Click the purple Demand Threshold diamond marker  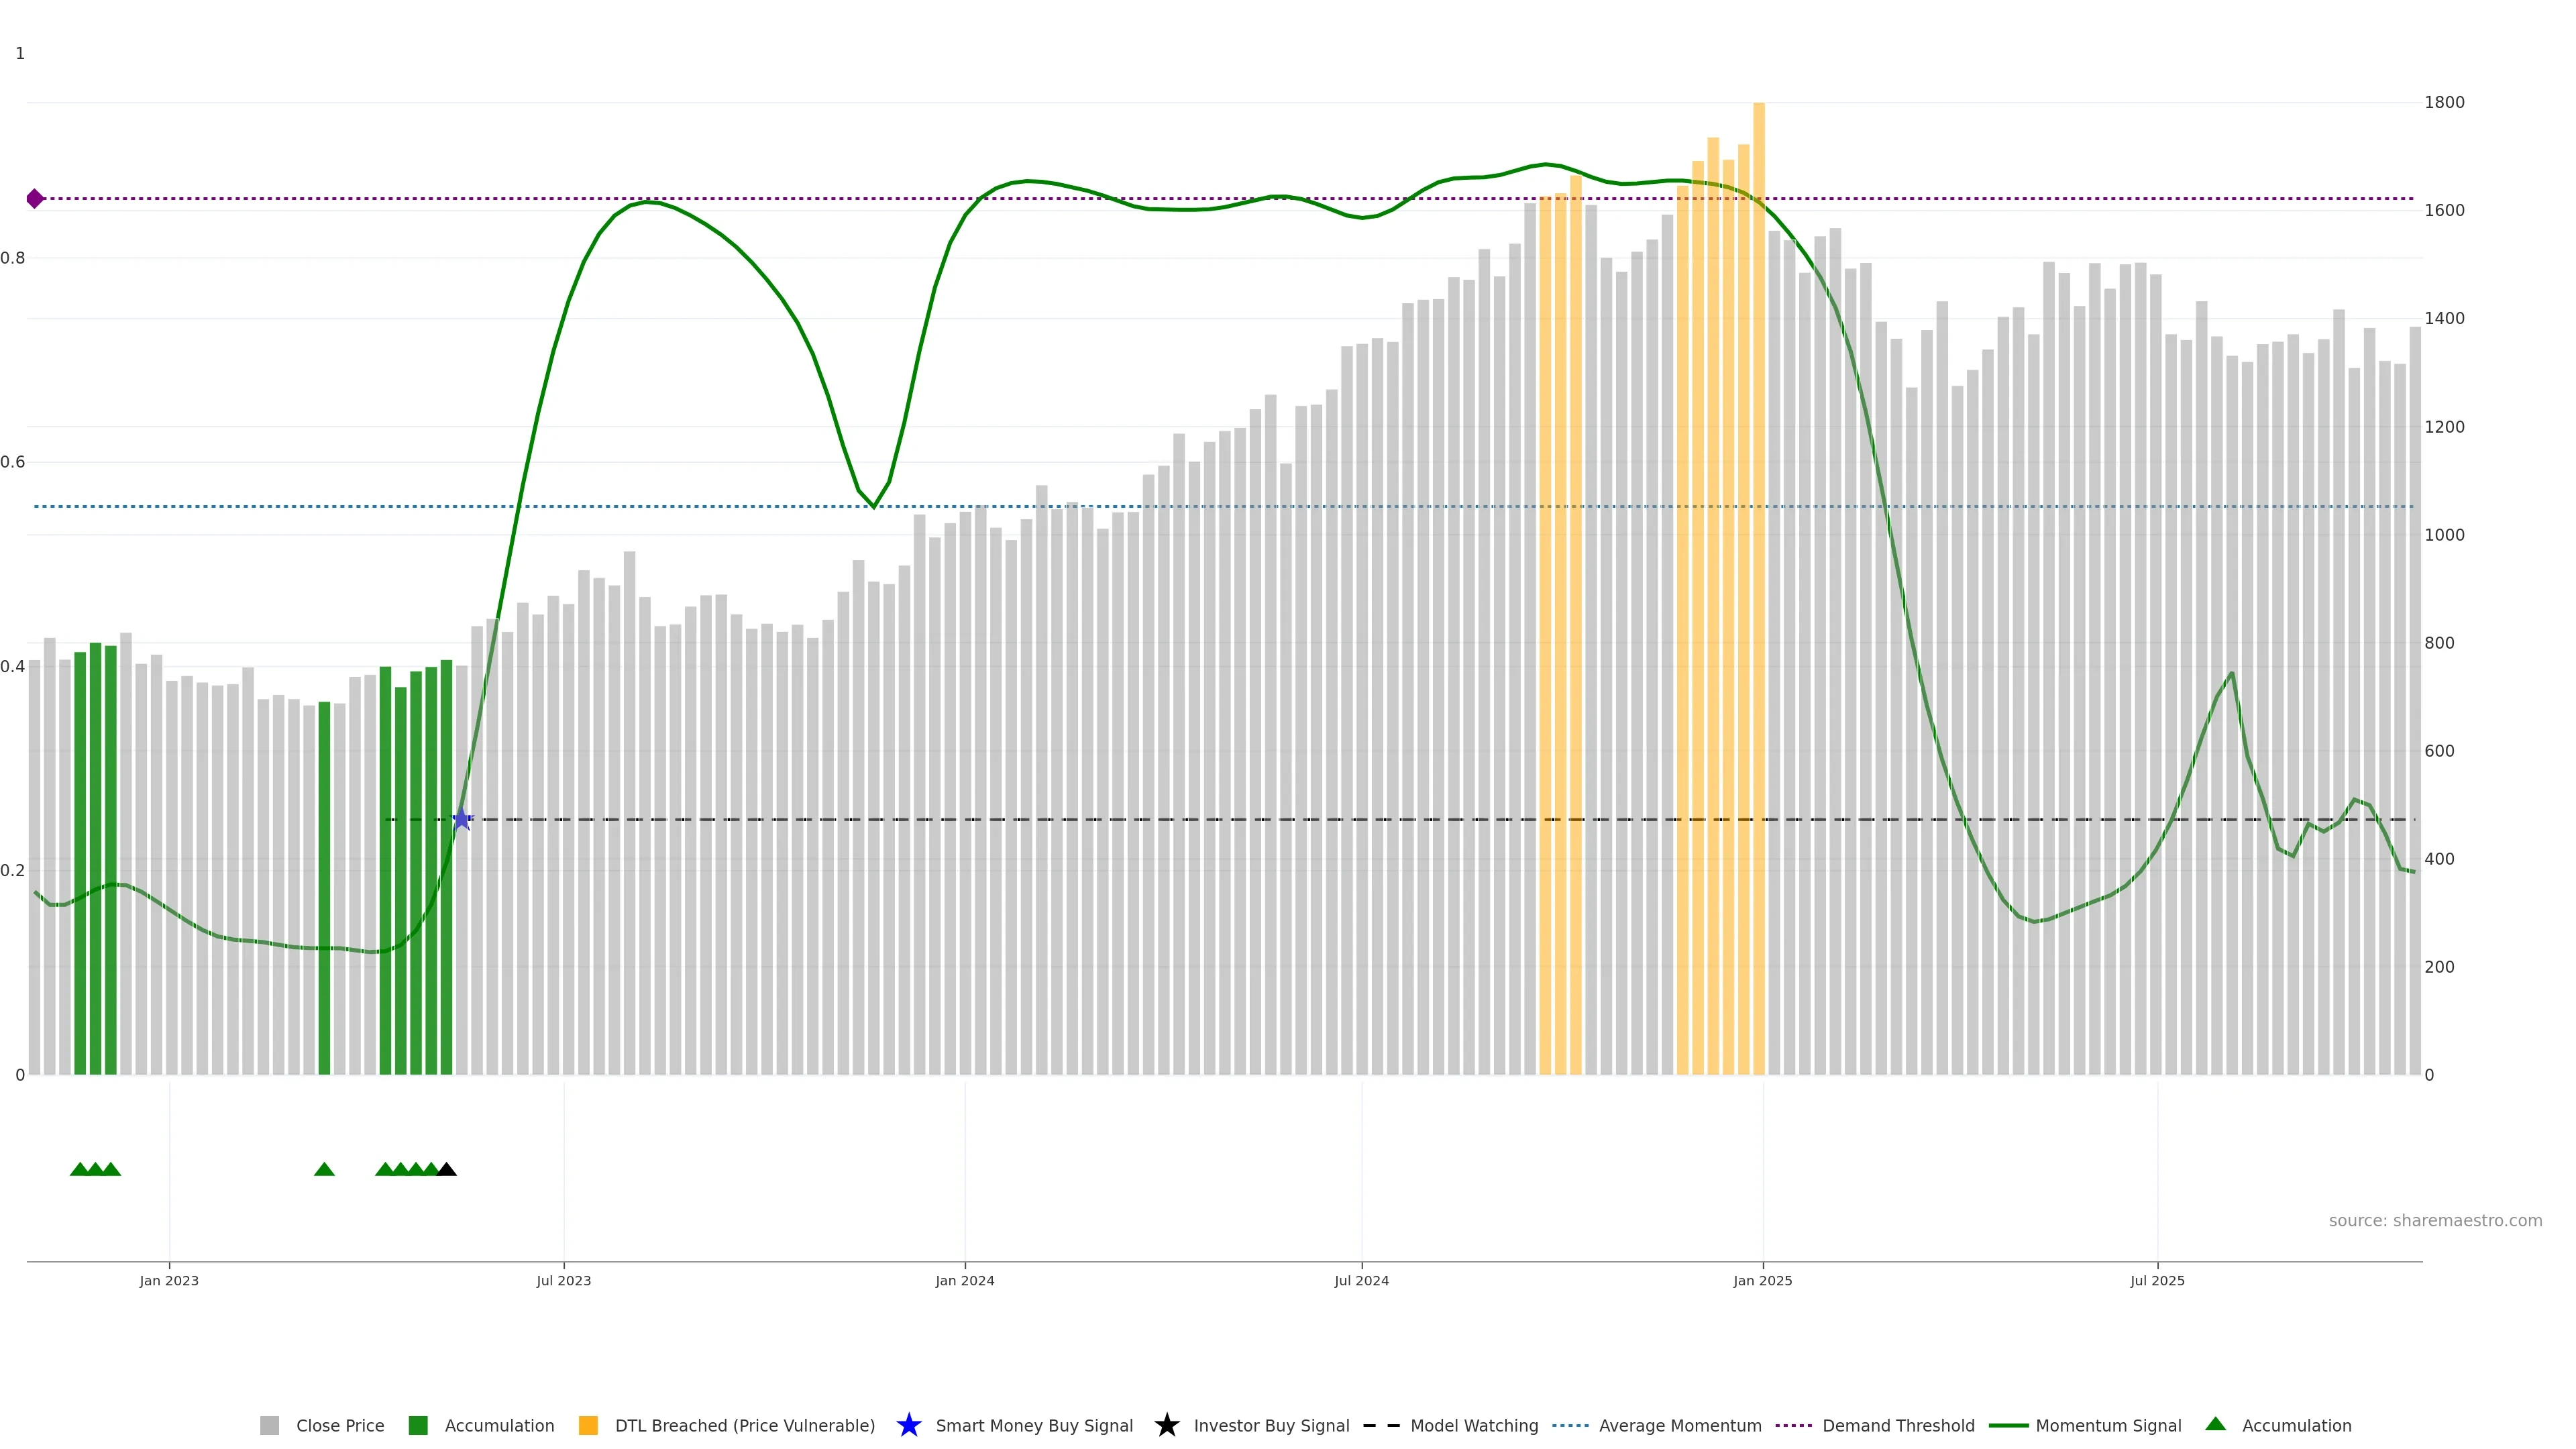[x=35, y=199]
